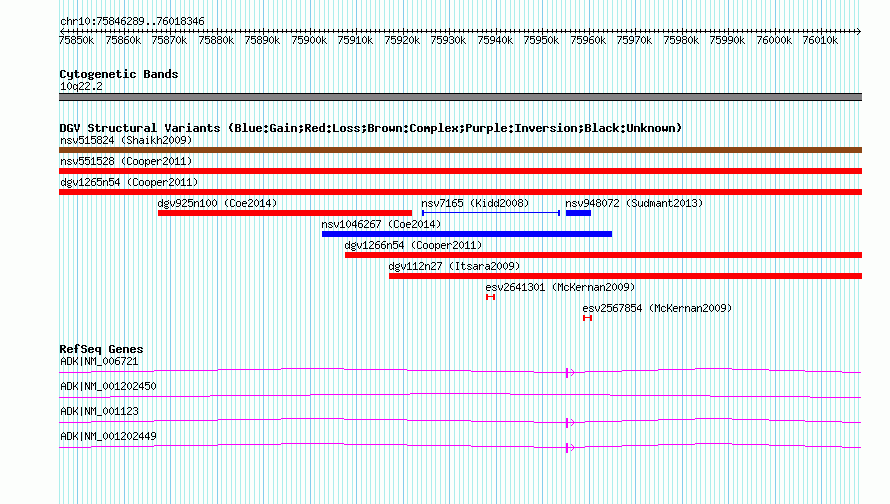Click the 75960k ruler tick label

pos(588,40)
